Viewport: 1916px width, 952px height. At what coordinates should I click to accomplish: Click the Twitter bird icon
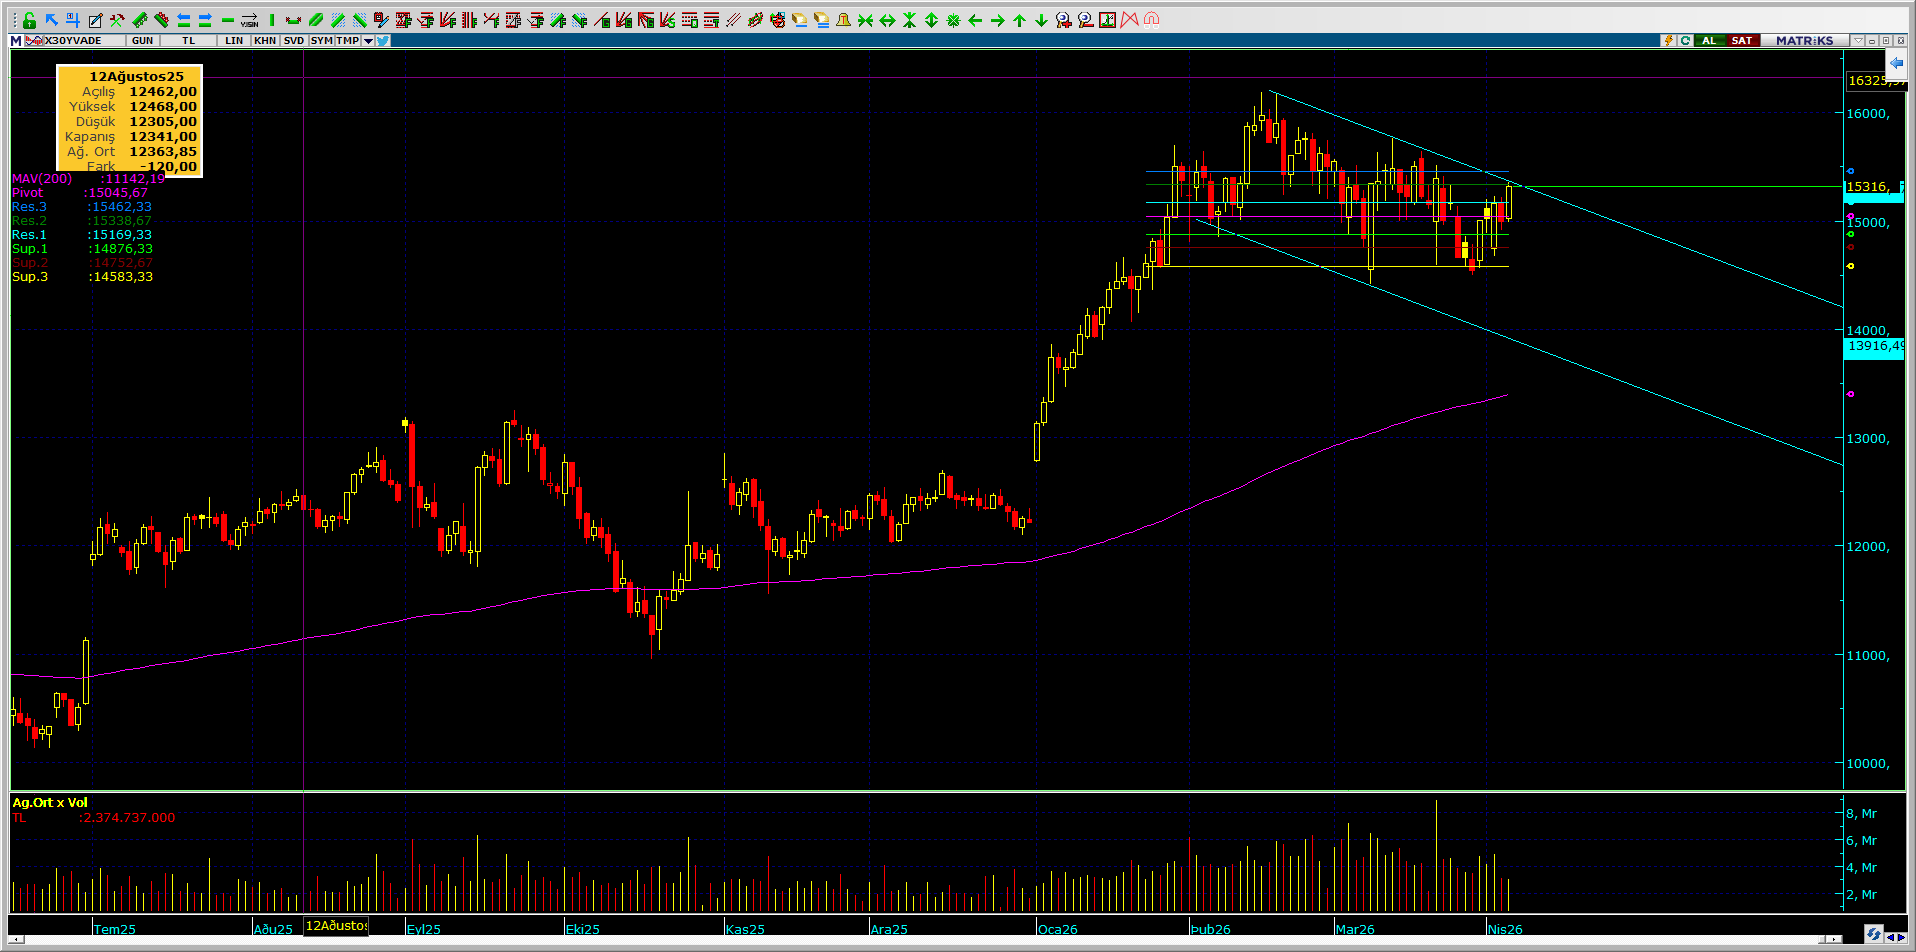click(383, 41)
